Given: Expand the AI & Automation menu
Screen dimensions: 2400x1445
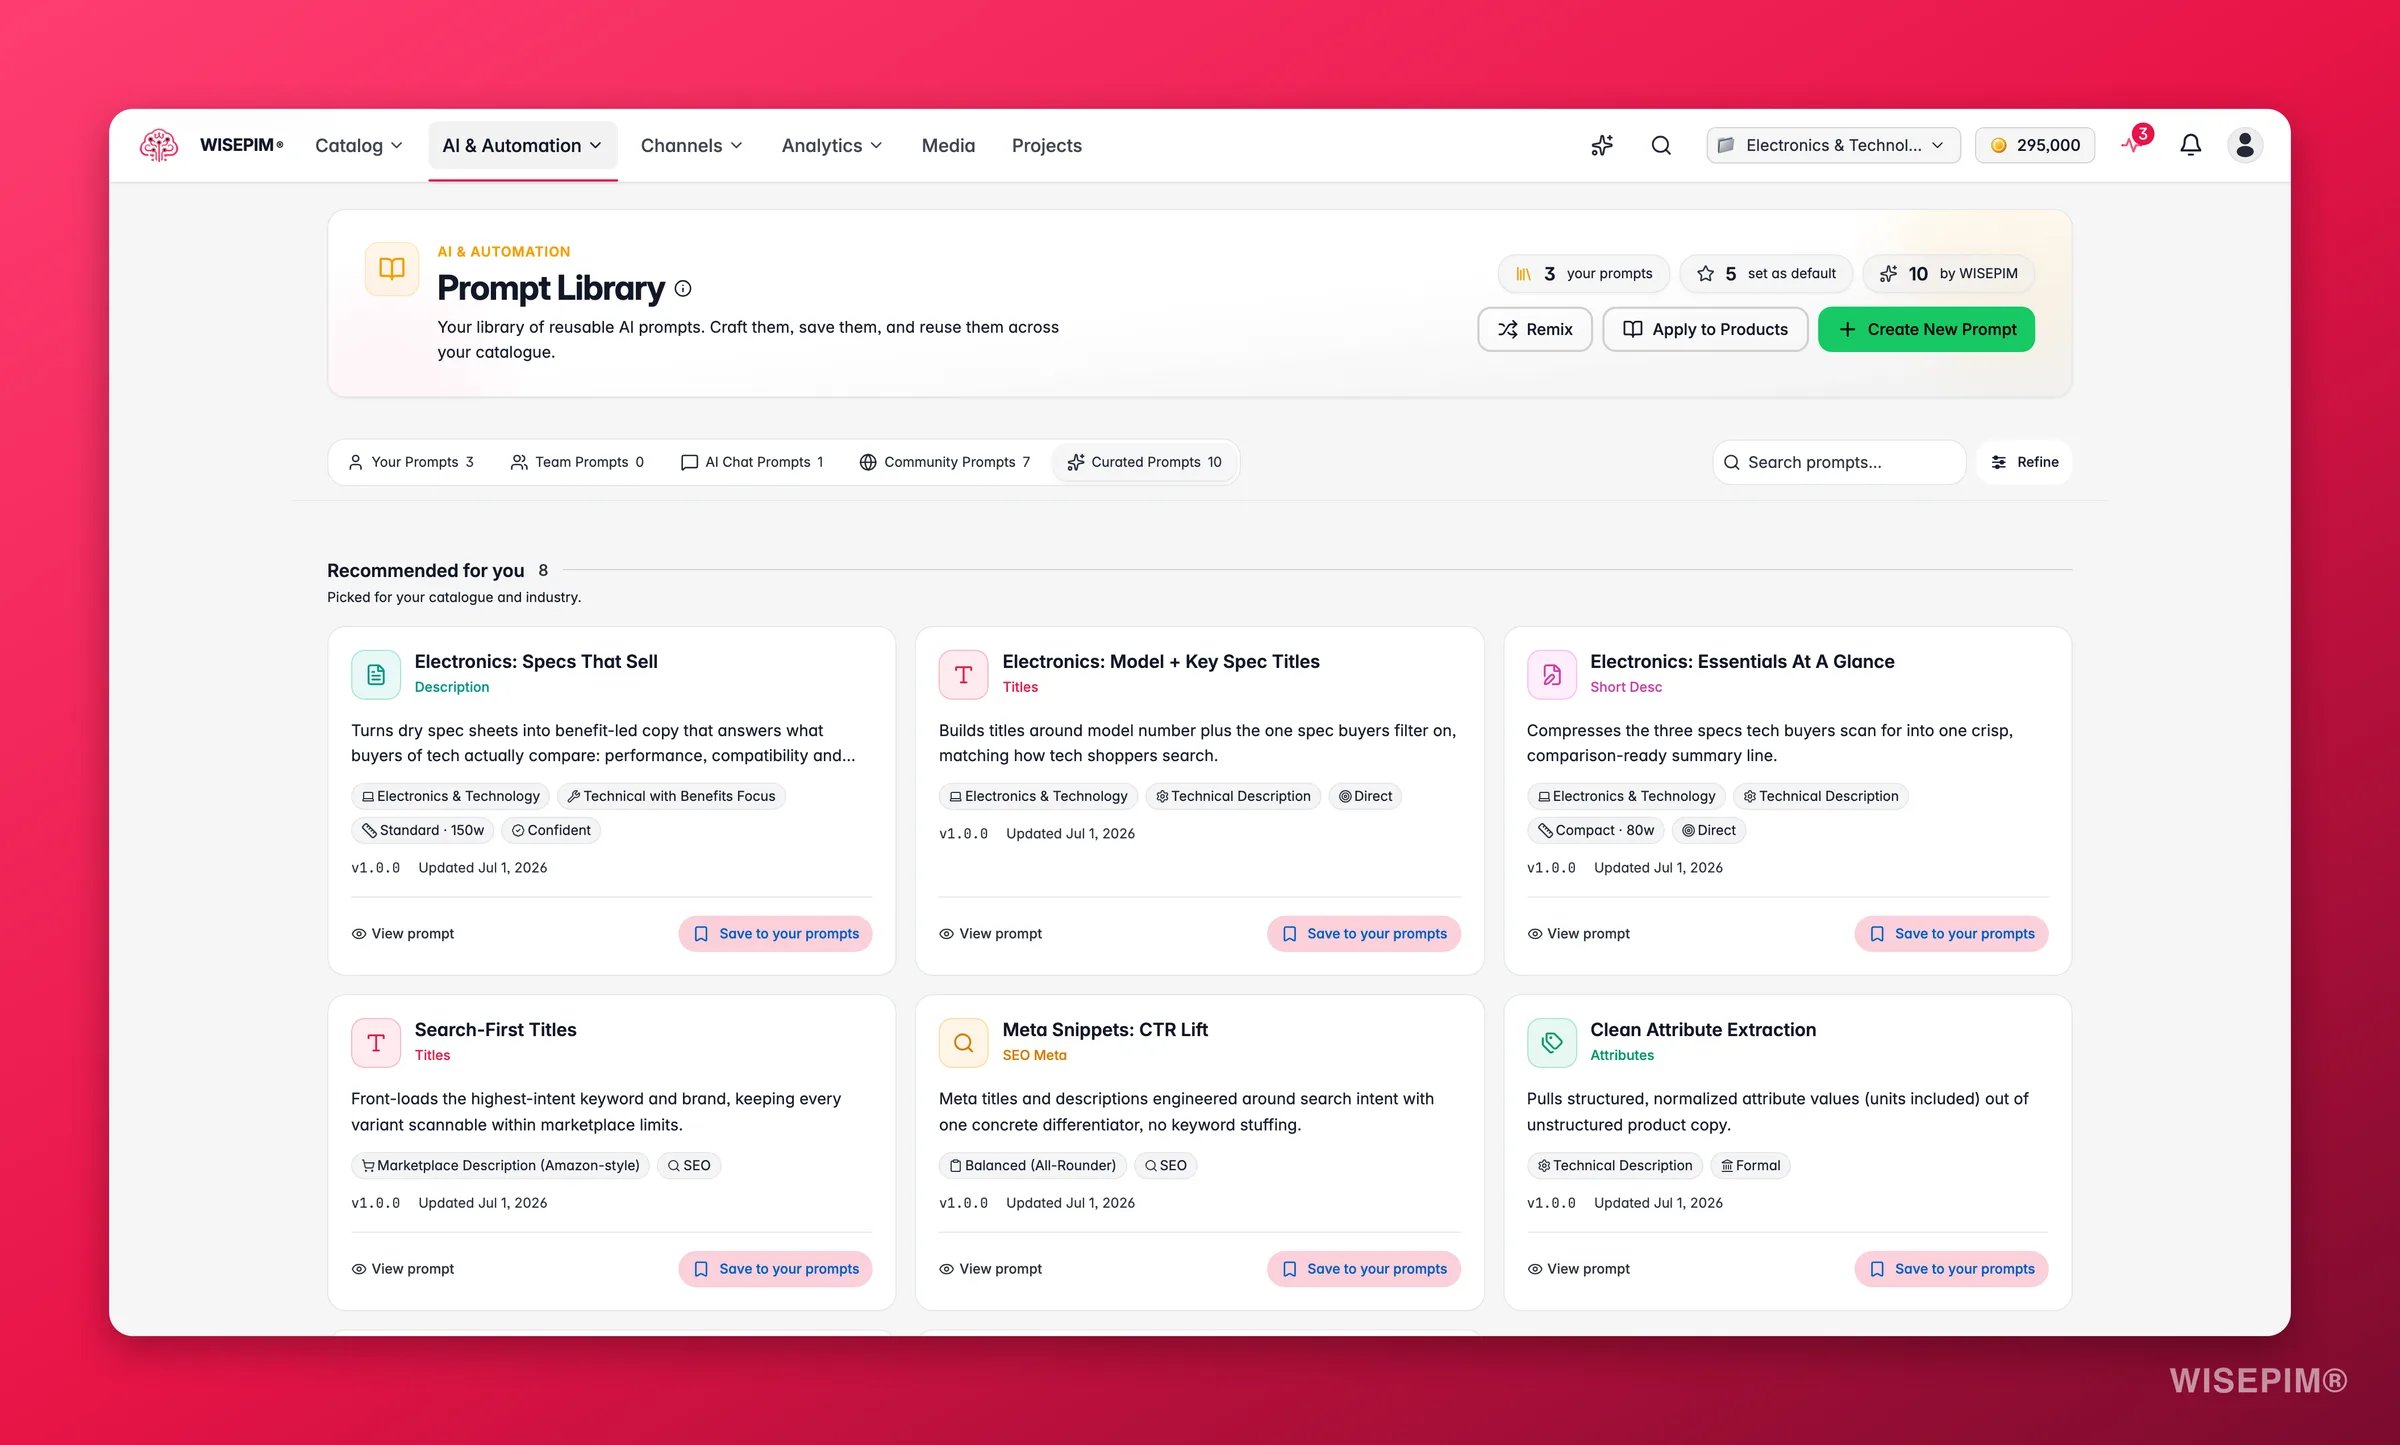Looking at the screenshot, I should (x=522, y=145).
